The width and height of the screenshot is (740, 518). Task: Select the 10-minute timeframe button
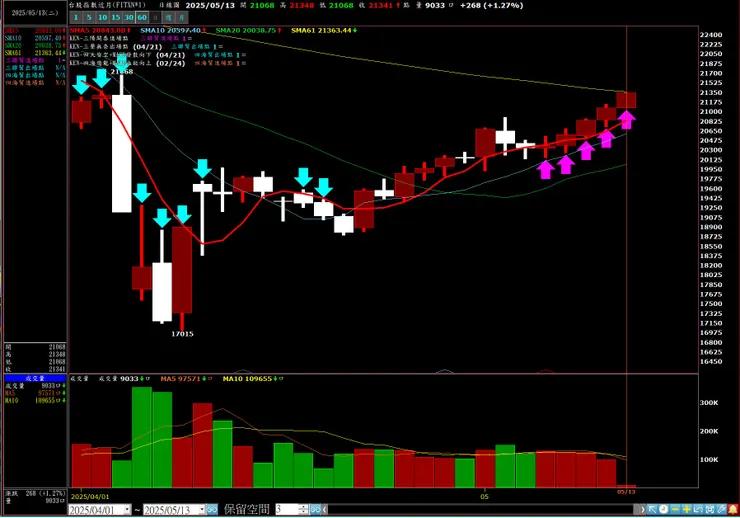tap(102, 17)
